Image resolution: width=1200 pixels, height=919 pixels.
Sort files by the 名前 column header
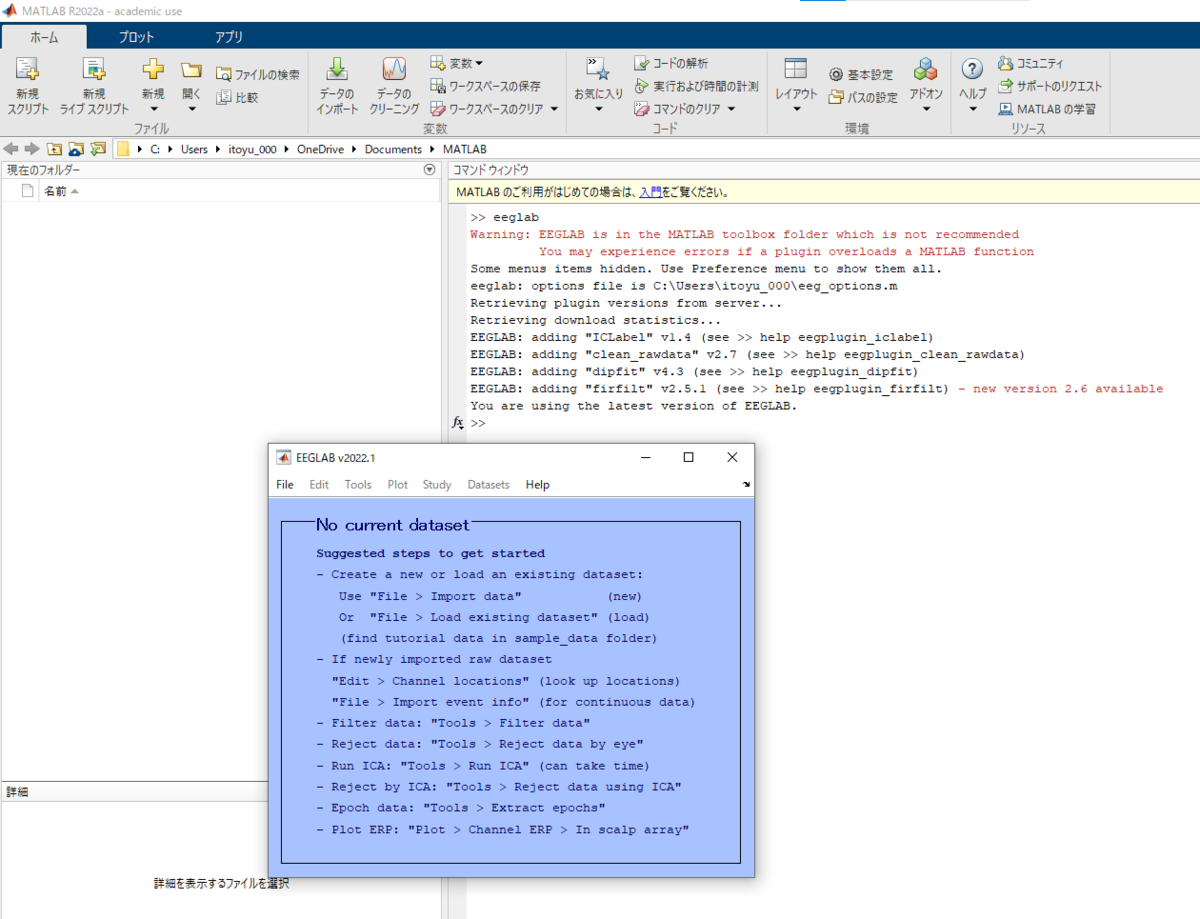pos(60,191)
